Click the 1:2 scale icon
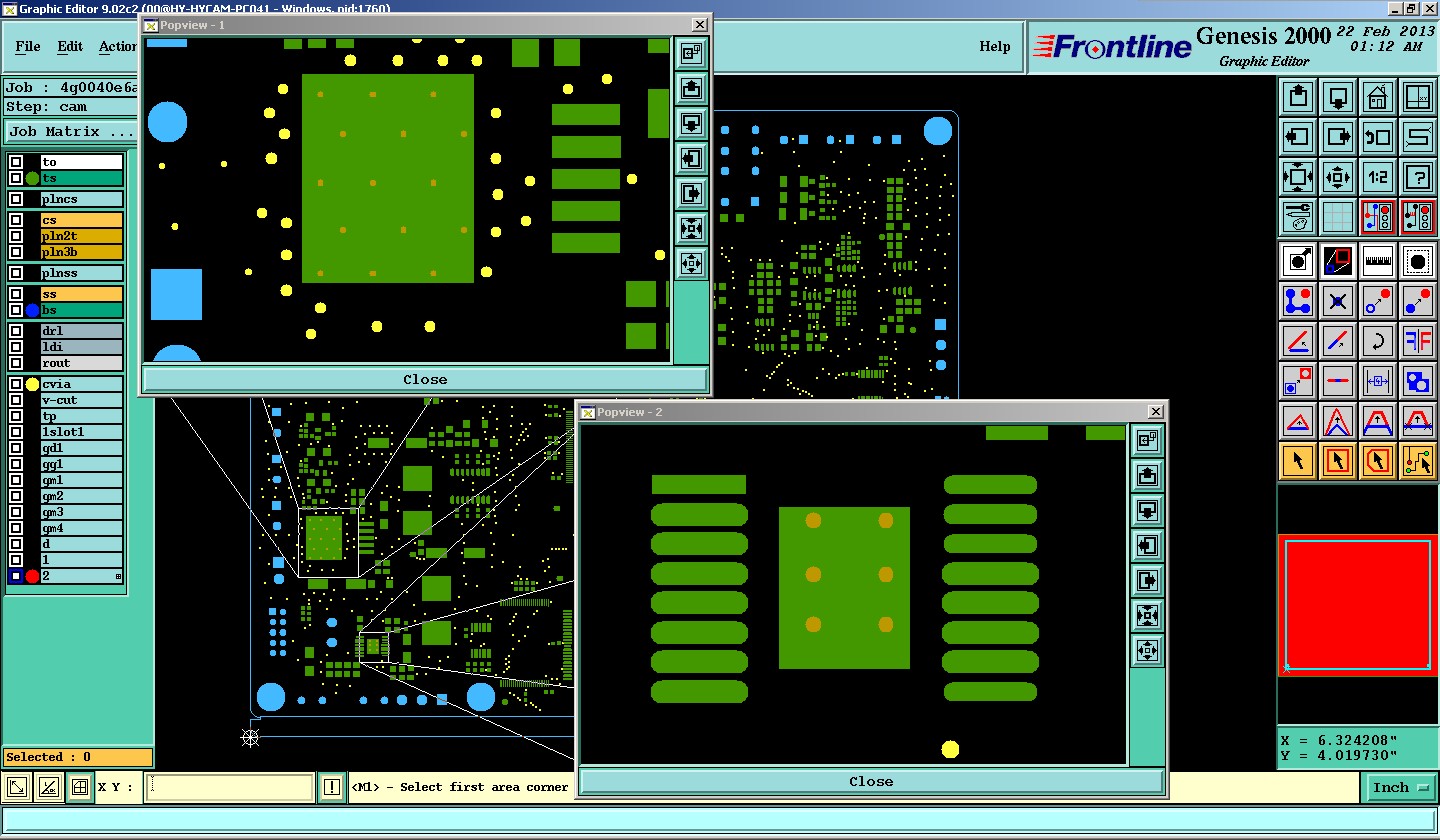Viewport: 1440px width, 840px height. pyautogui.click(x=1378, y=177)
